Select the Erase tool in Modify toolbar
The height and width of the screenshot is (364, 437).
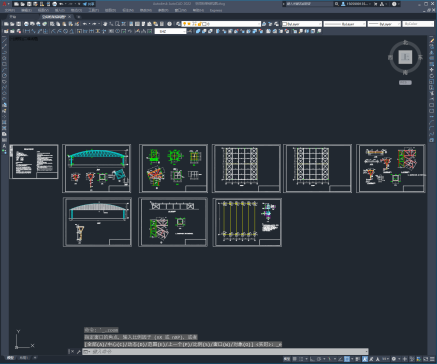pyautogui.click(x=432, y=40)
